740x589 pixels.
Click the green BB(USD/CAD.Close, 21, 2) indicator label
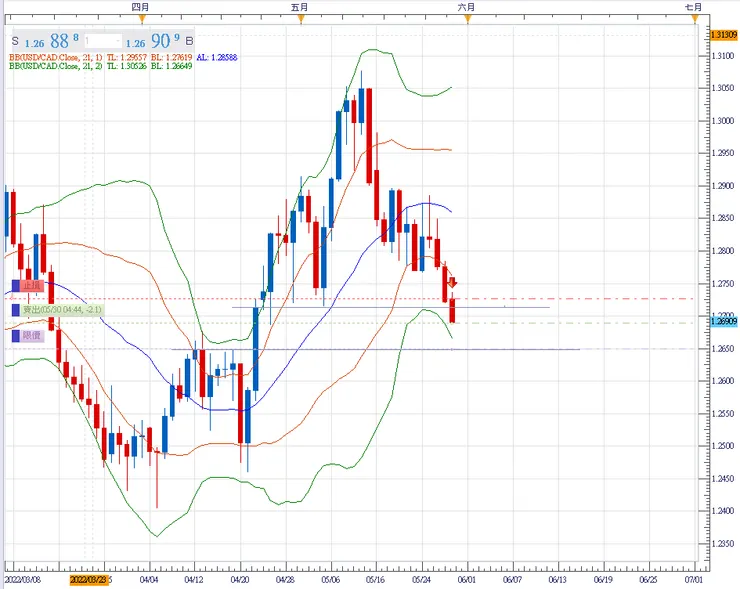pos(56,66)
